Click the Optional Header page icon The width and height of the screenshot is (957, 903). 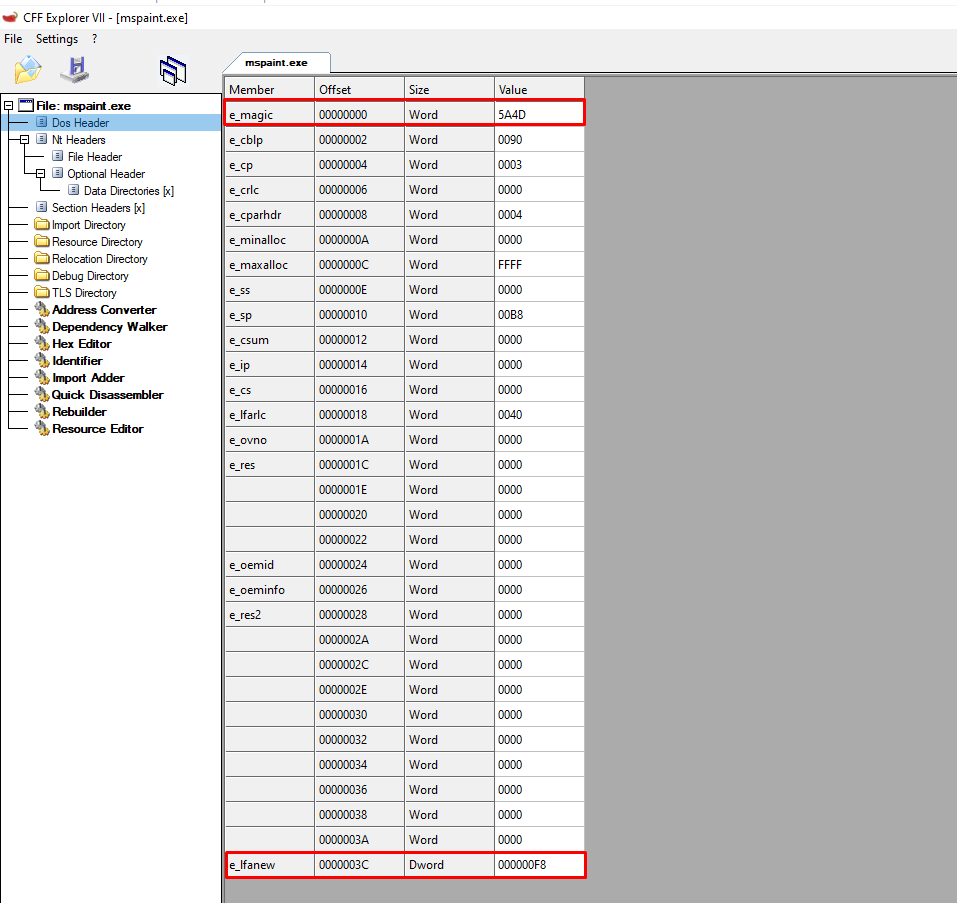pos(57,173)
